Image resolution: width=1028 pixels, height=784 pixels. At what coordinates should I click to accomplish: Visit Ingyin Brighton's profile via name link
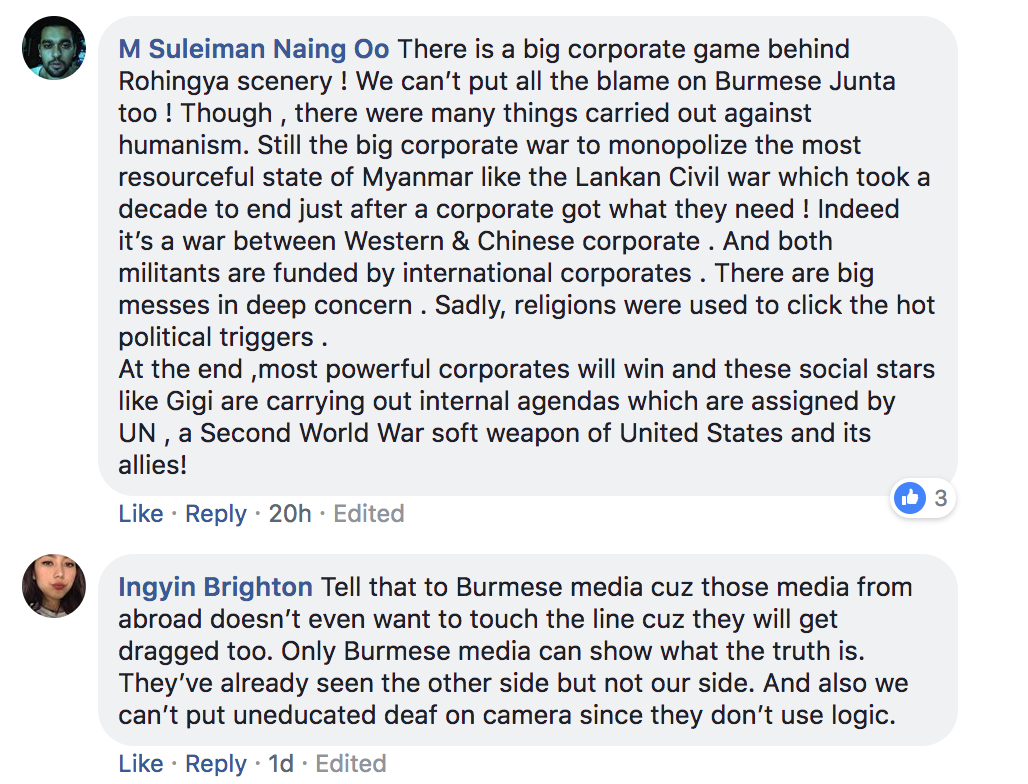tap(215, 587)
